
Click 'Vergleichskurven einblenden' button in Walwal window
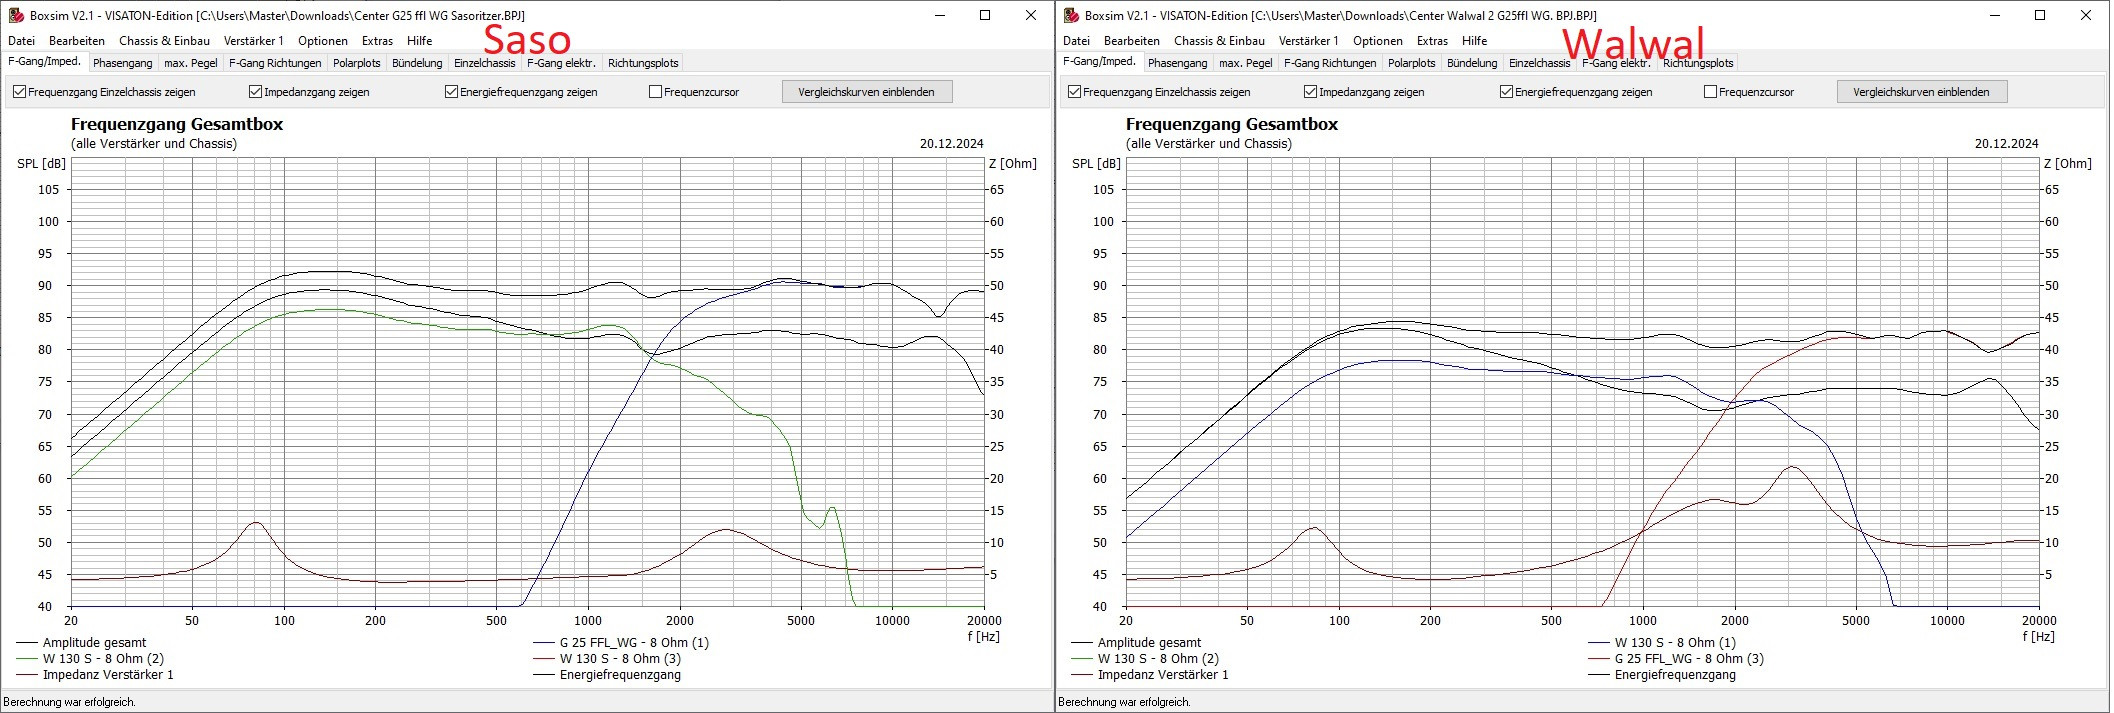tap(1921, 92)
